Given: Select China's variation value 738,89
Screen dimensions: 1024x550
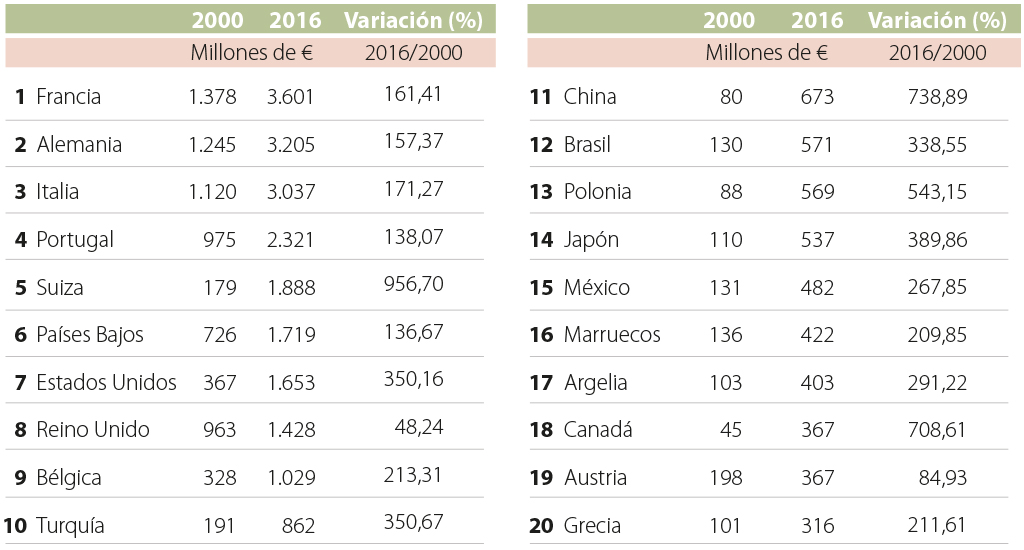Looking at the screenshot, I should tap(934, 96).
